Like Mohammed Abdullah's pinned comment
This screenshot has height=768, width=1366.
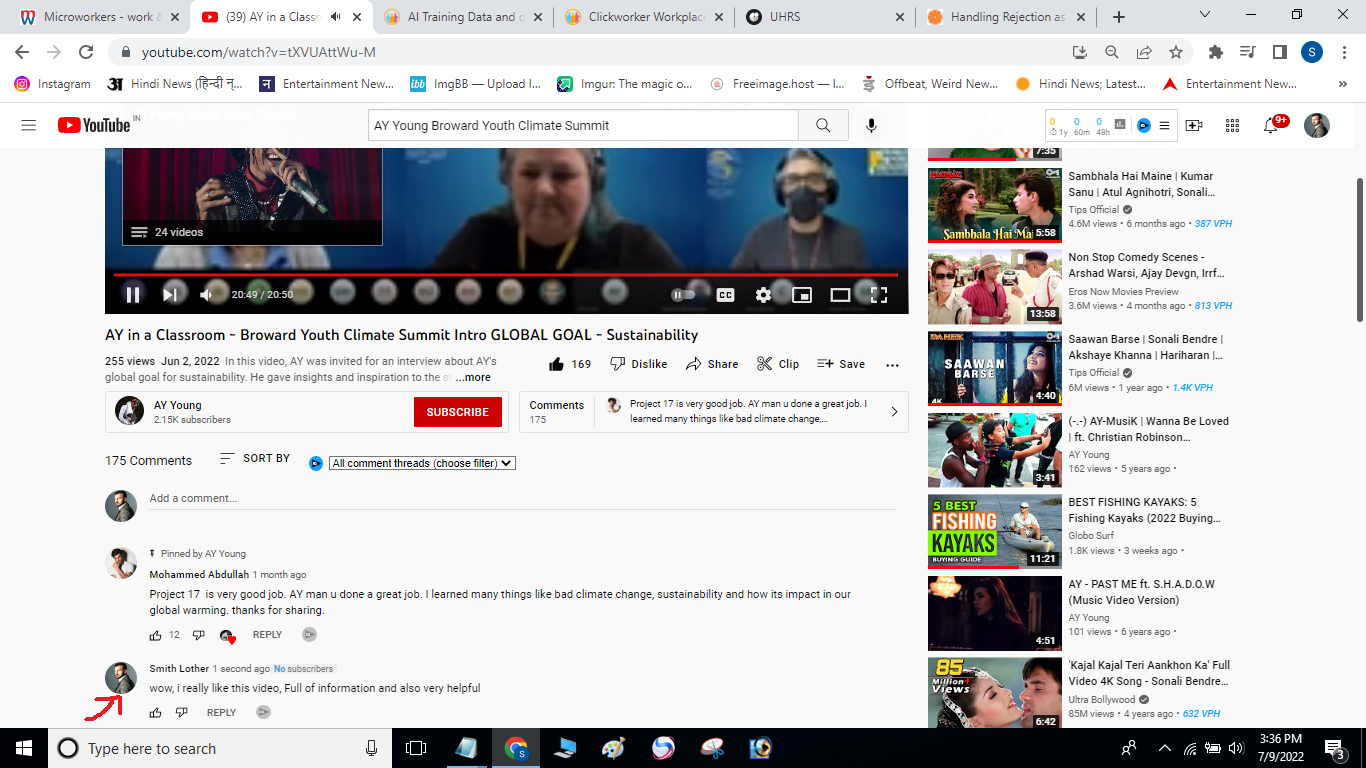pos(155,635)
